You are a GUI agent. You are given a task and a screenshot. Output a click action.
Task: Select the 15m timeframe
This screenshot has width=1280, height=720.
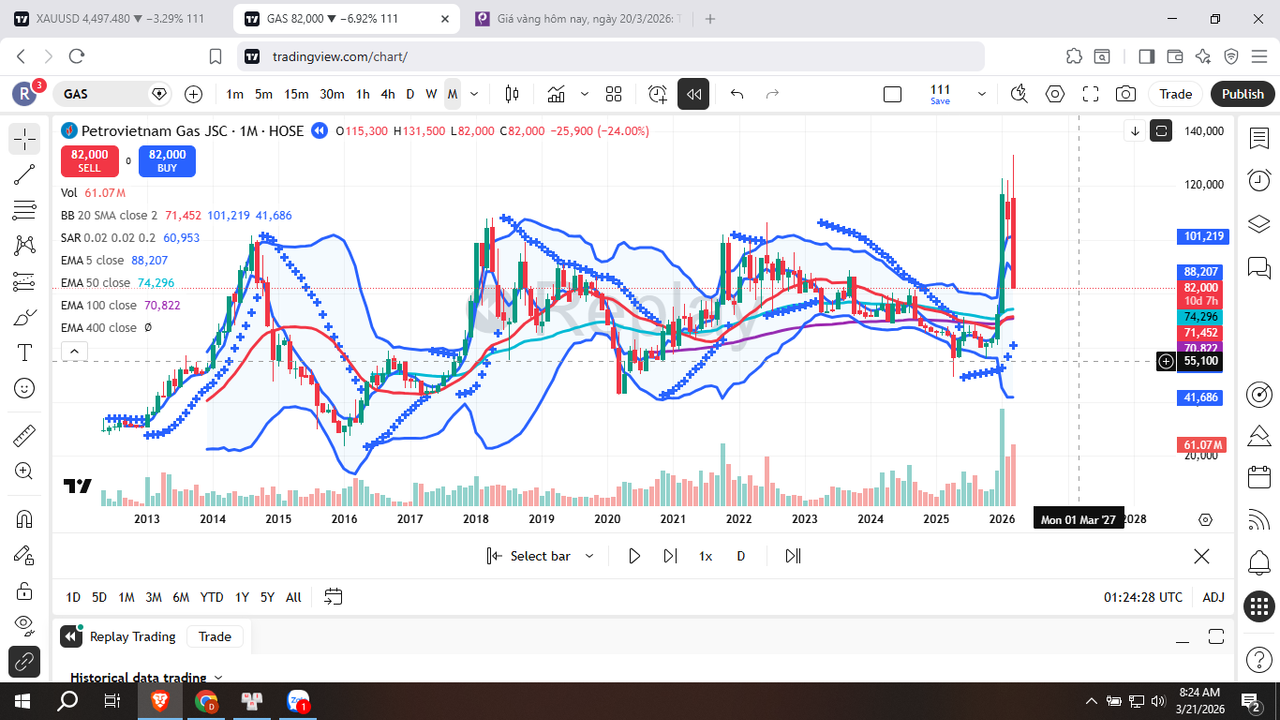coord(296,94)
